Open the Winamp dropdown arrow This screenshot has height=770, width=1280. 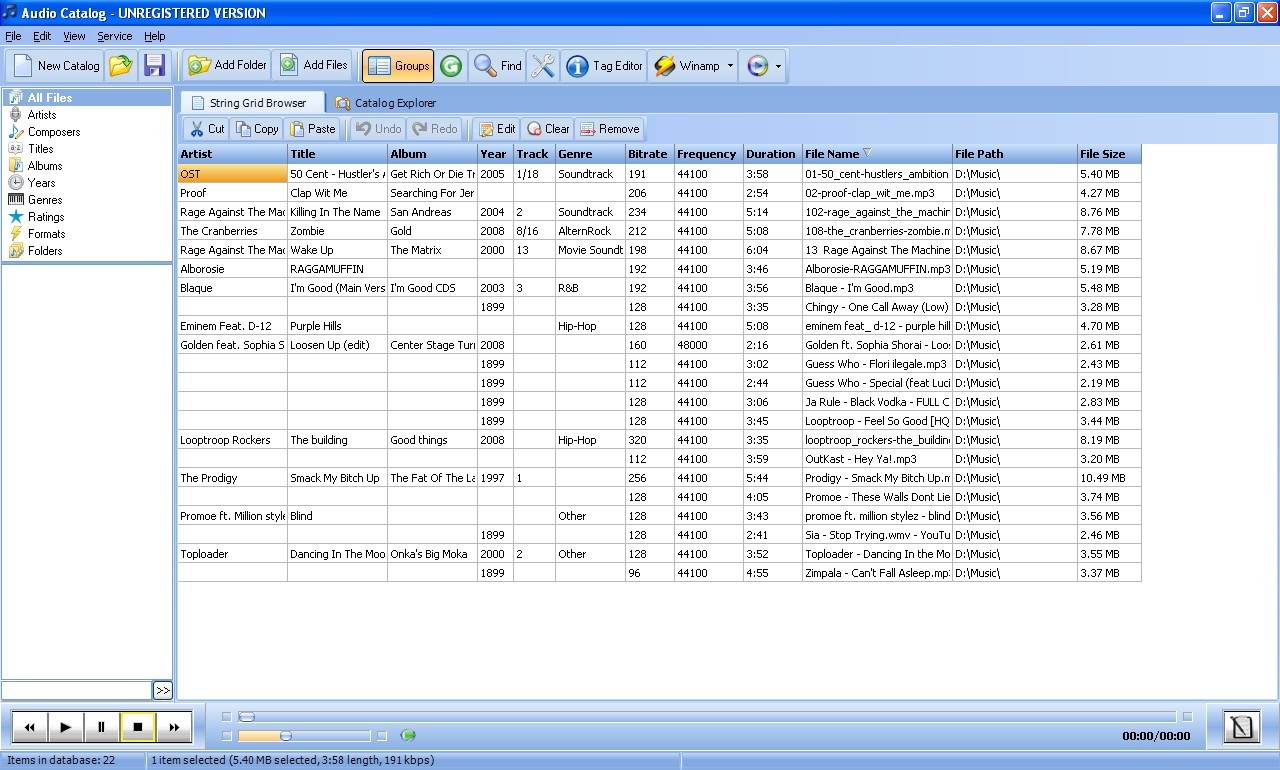[x=731, y=66]
